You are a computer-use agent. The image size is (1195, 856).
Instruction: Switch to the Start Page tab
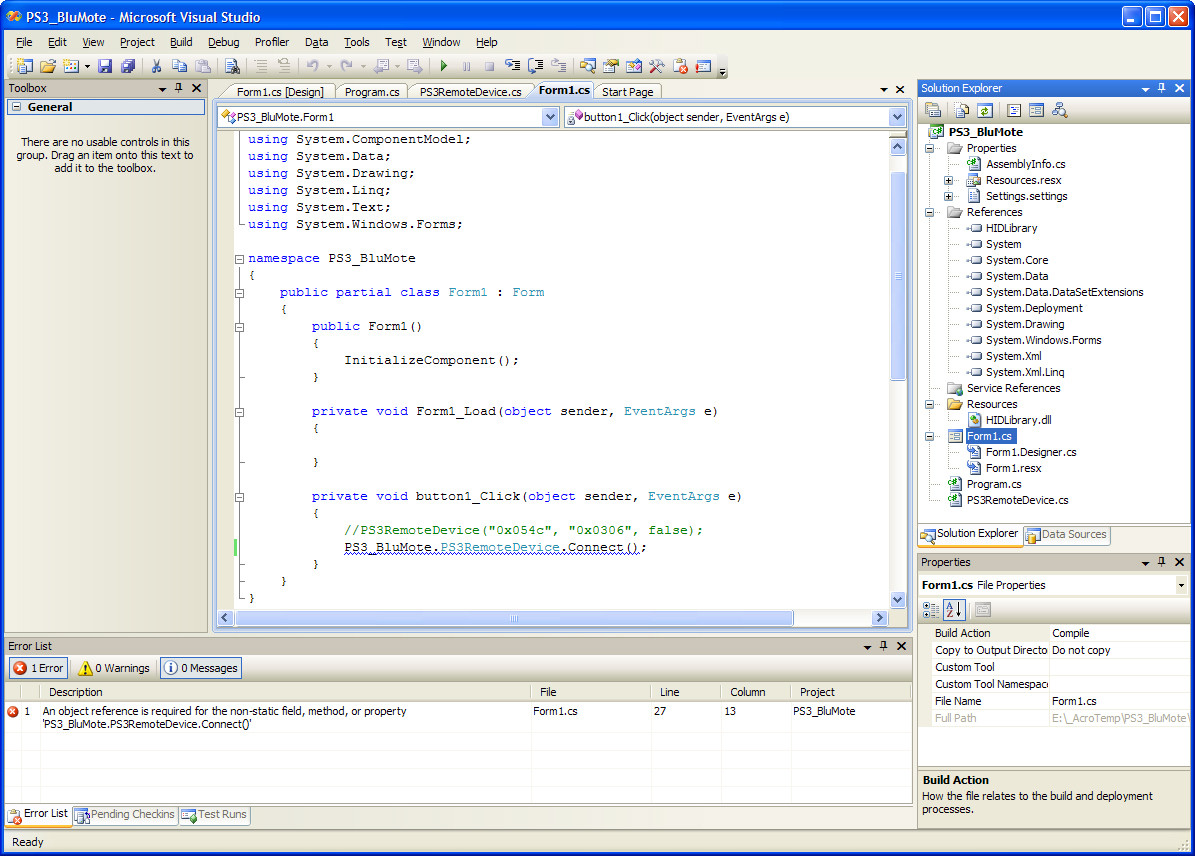pyautogui.click(x=627, y=92)
